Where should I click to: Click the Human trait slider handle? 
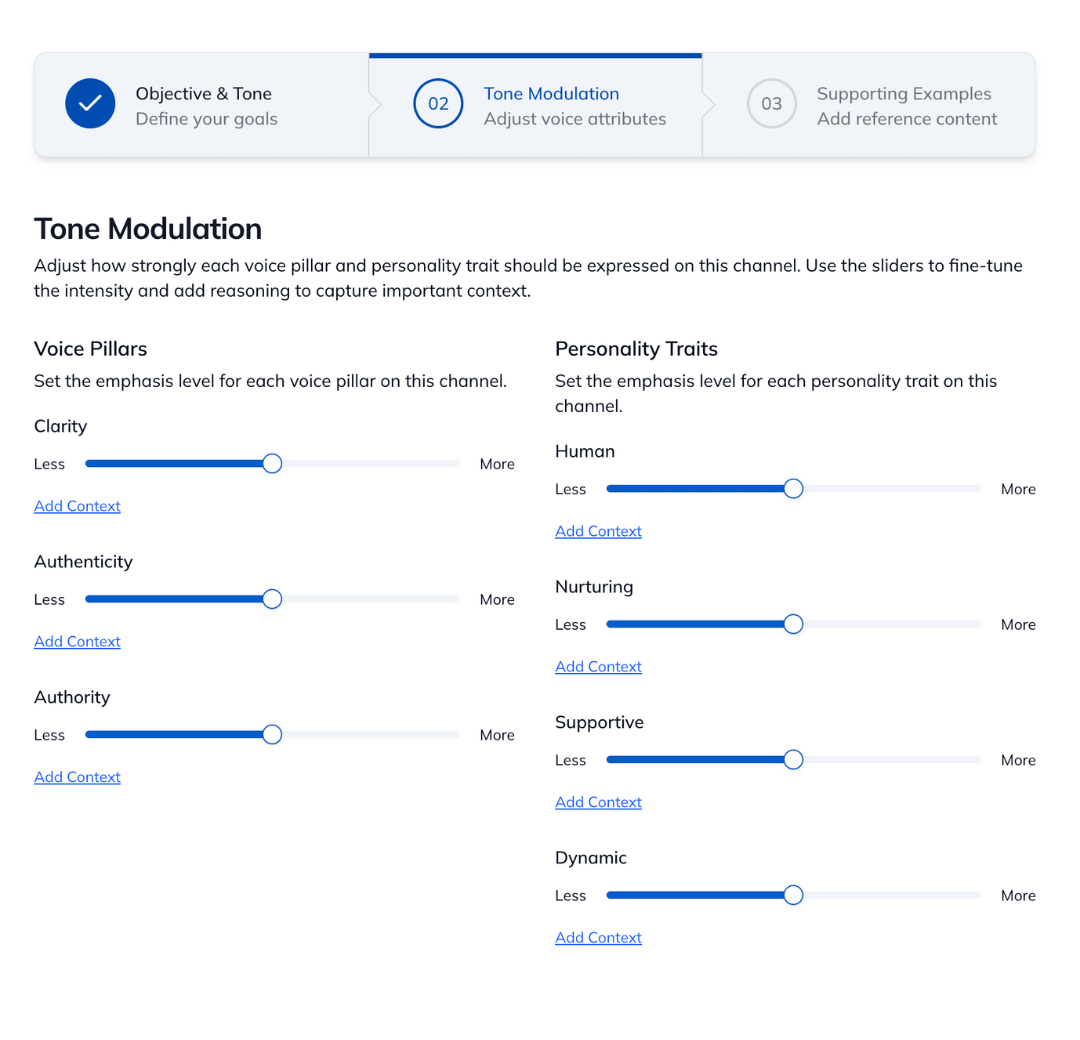point(793,489)
